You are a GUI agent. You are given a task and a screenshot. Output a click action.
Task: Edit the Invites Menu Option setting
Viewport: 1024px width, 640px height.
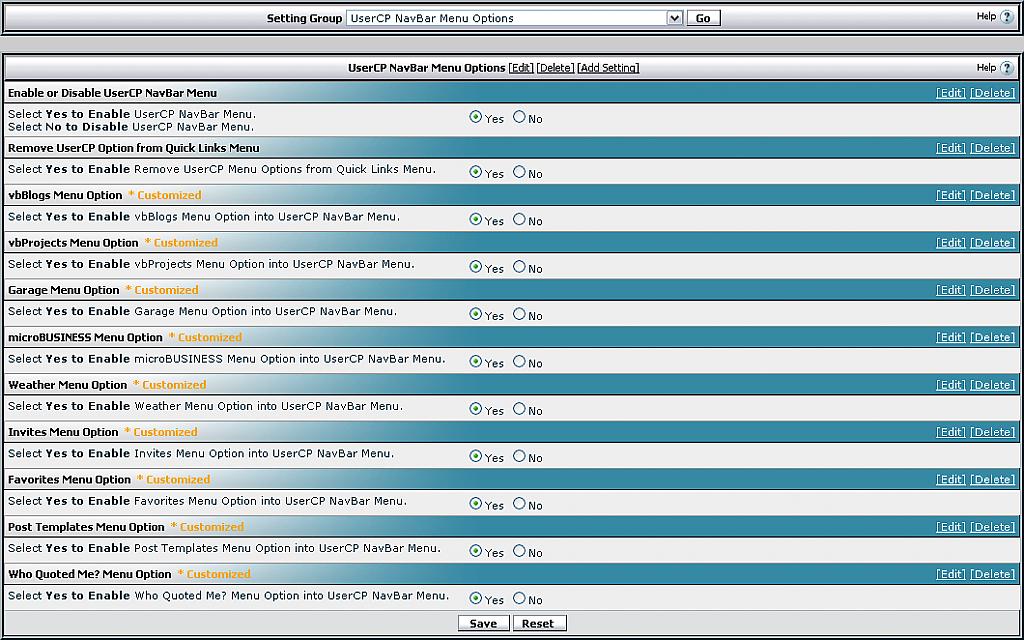(x=950, y=432)
